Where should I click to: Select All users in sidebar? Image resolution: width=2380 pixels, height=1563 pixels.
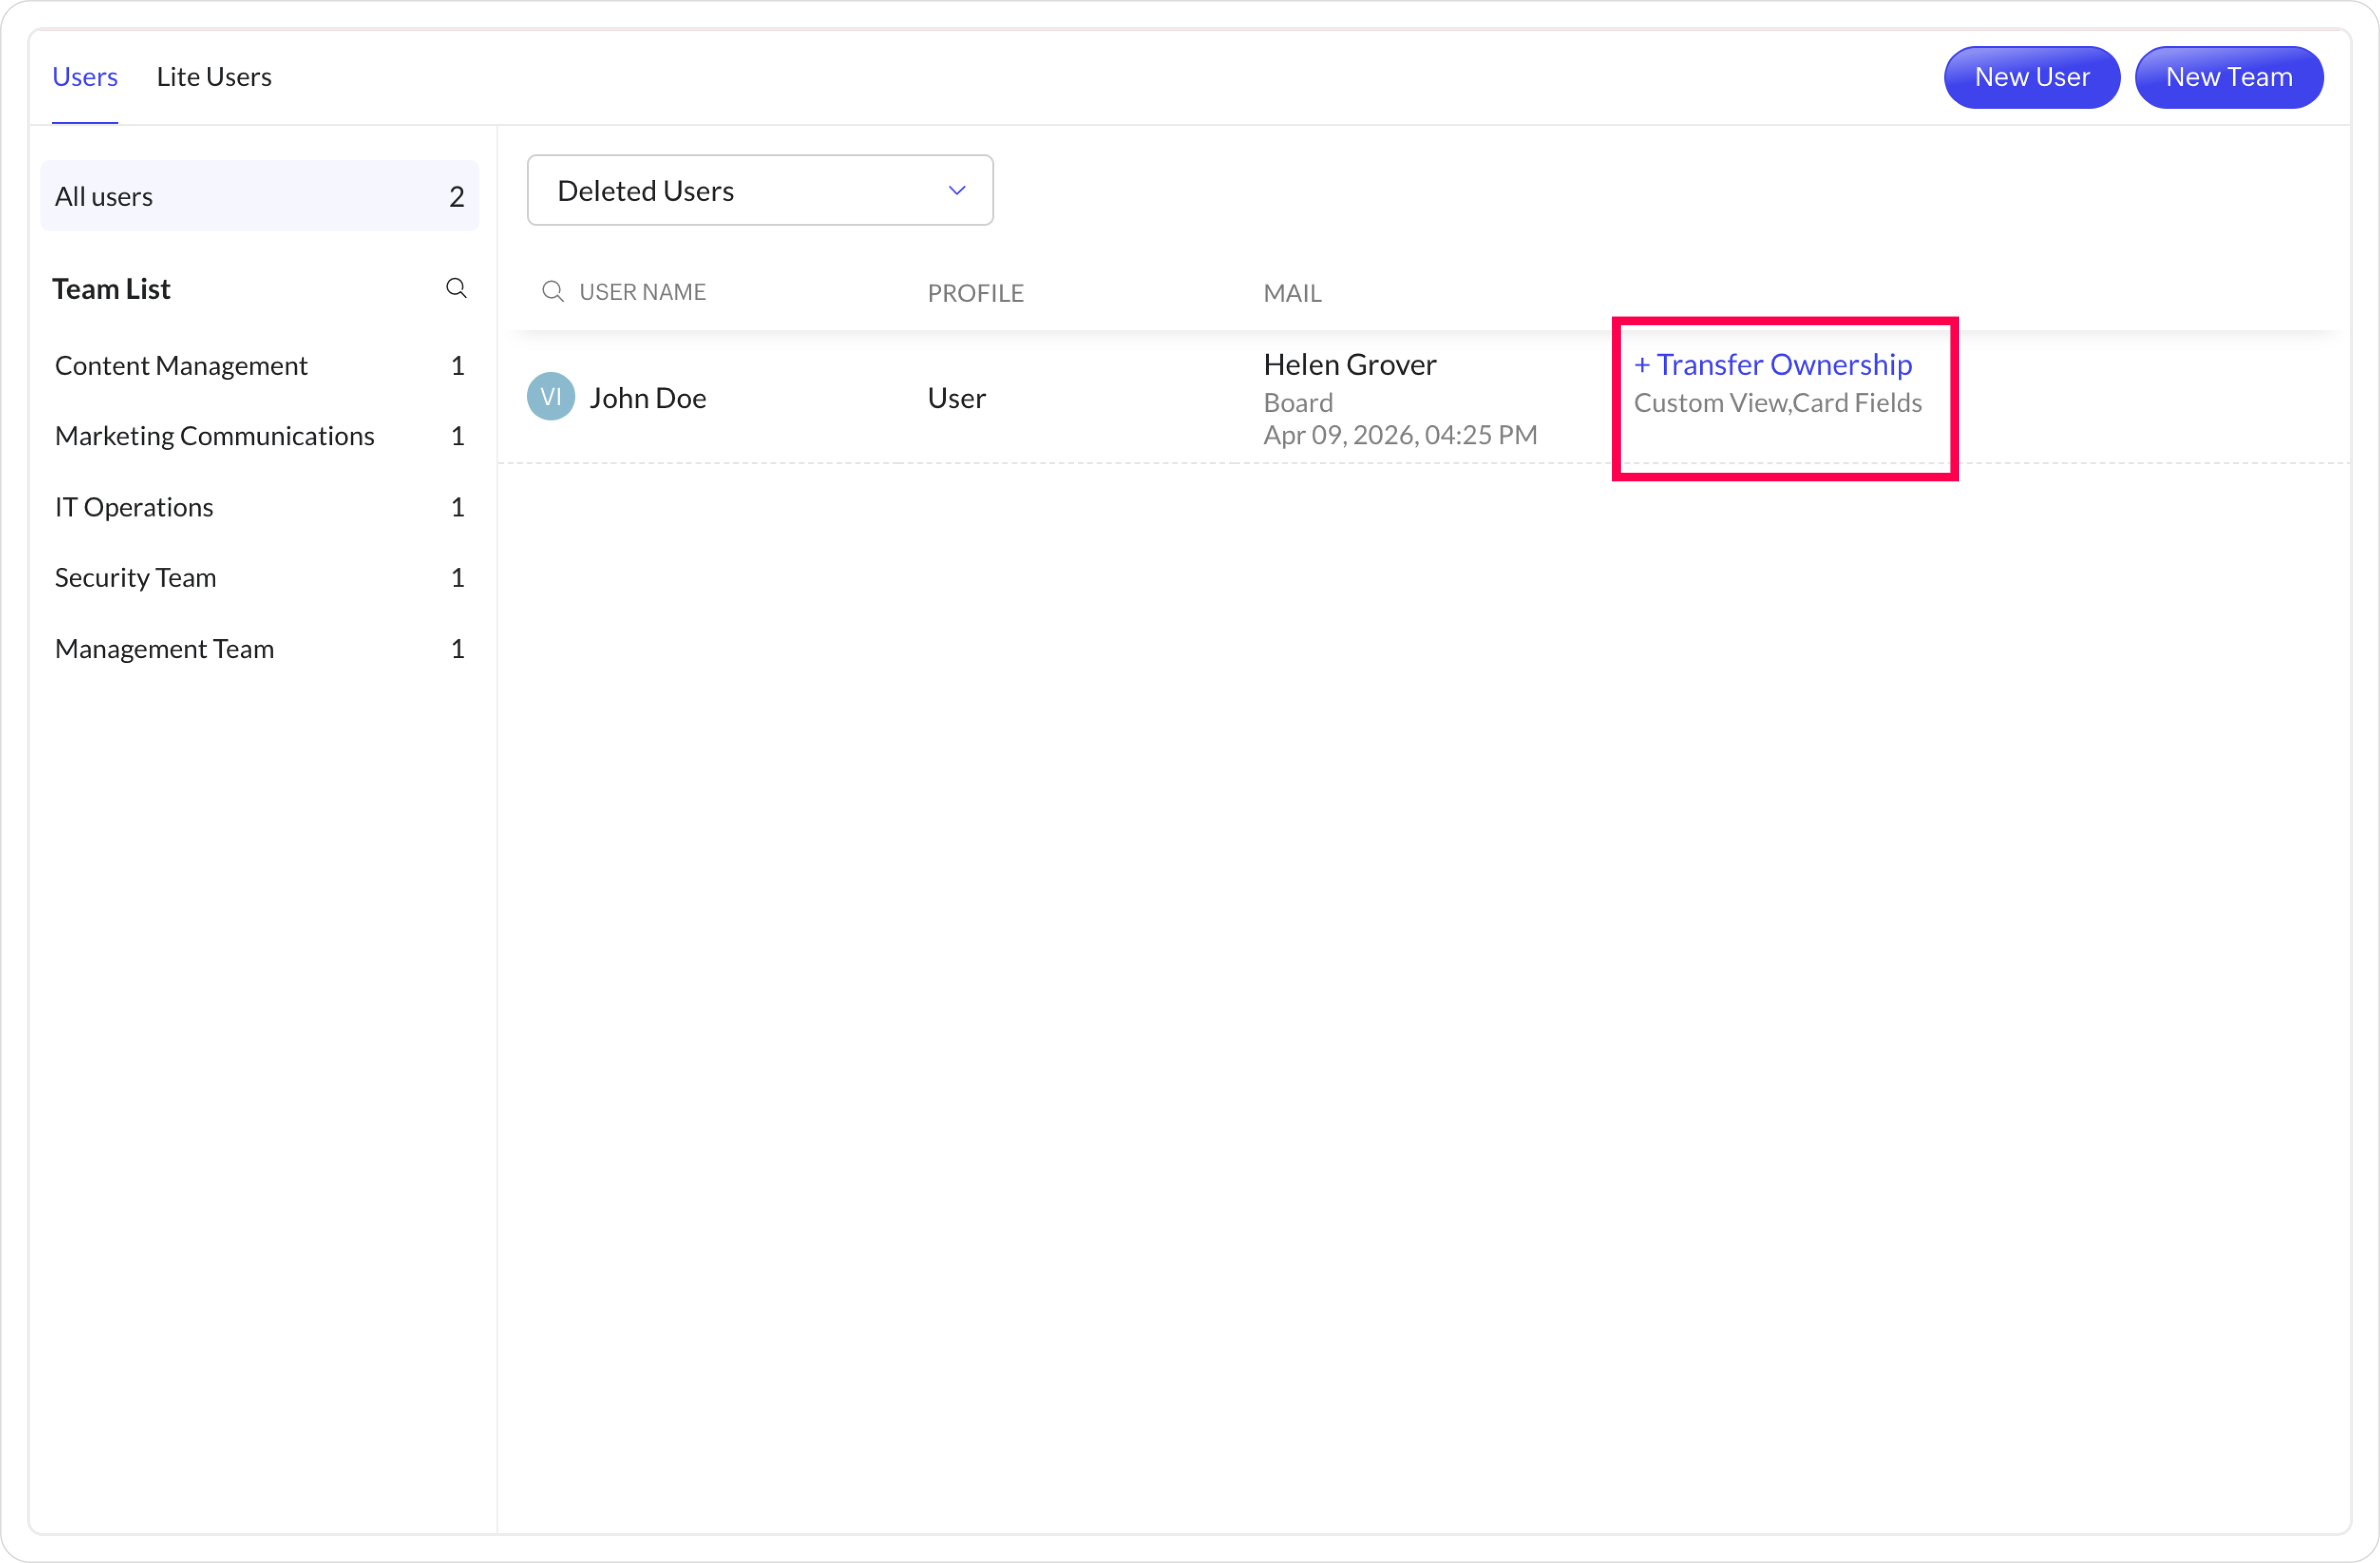pos(259,196)
